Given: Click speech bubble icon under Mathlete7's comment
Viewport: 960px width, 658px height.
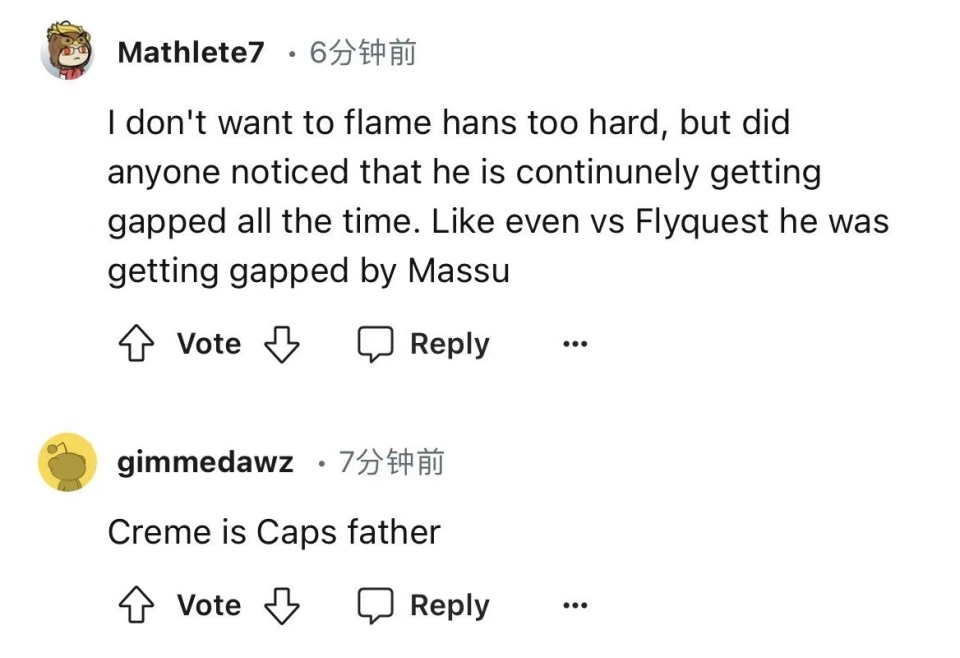Looking at the screenshot, I should click(375, 345).
